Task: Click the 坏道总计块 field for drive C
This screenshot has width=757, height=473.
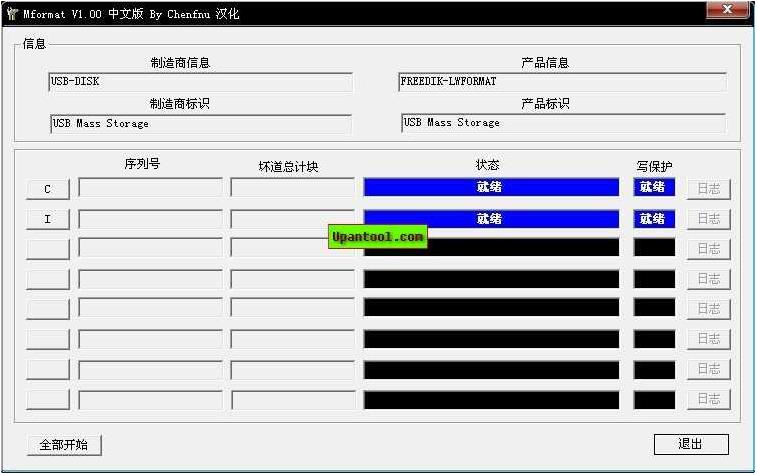Action: pos(293,187)
